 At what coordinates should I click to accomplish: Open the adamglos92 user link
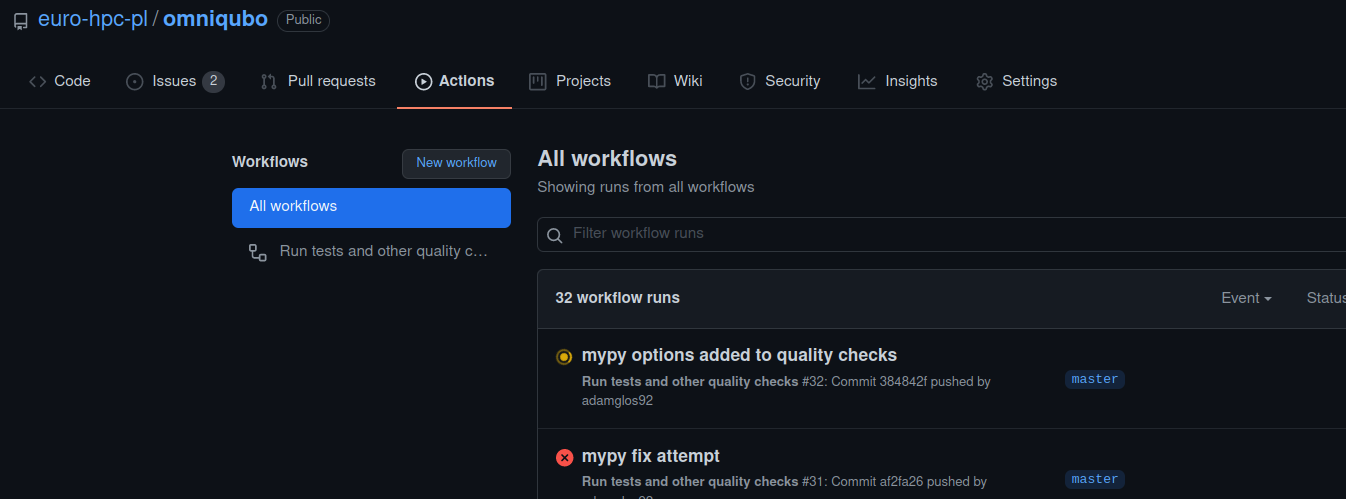(617, 400)
